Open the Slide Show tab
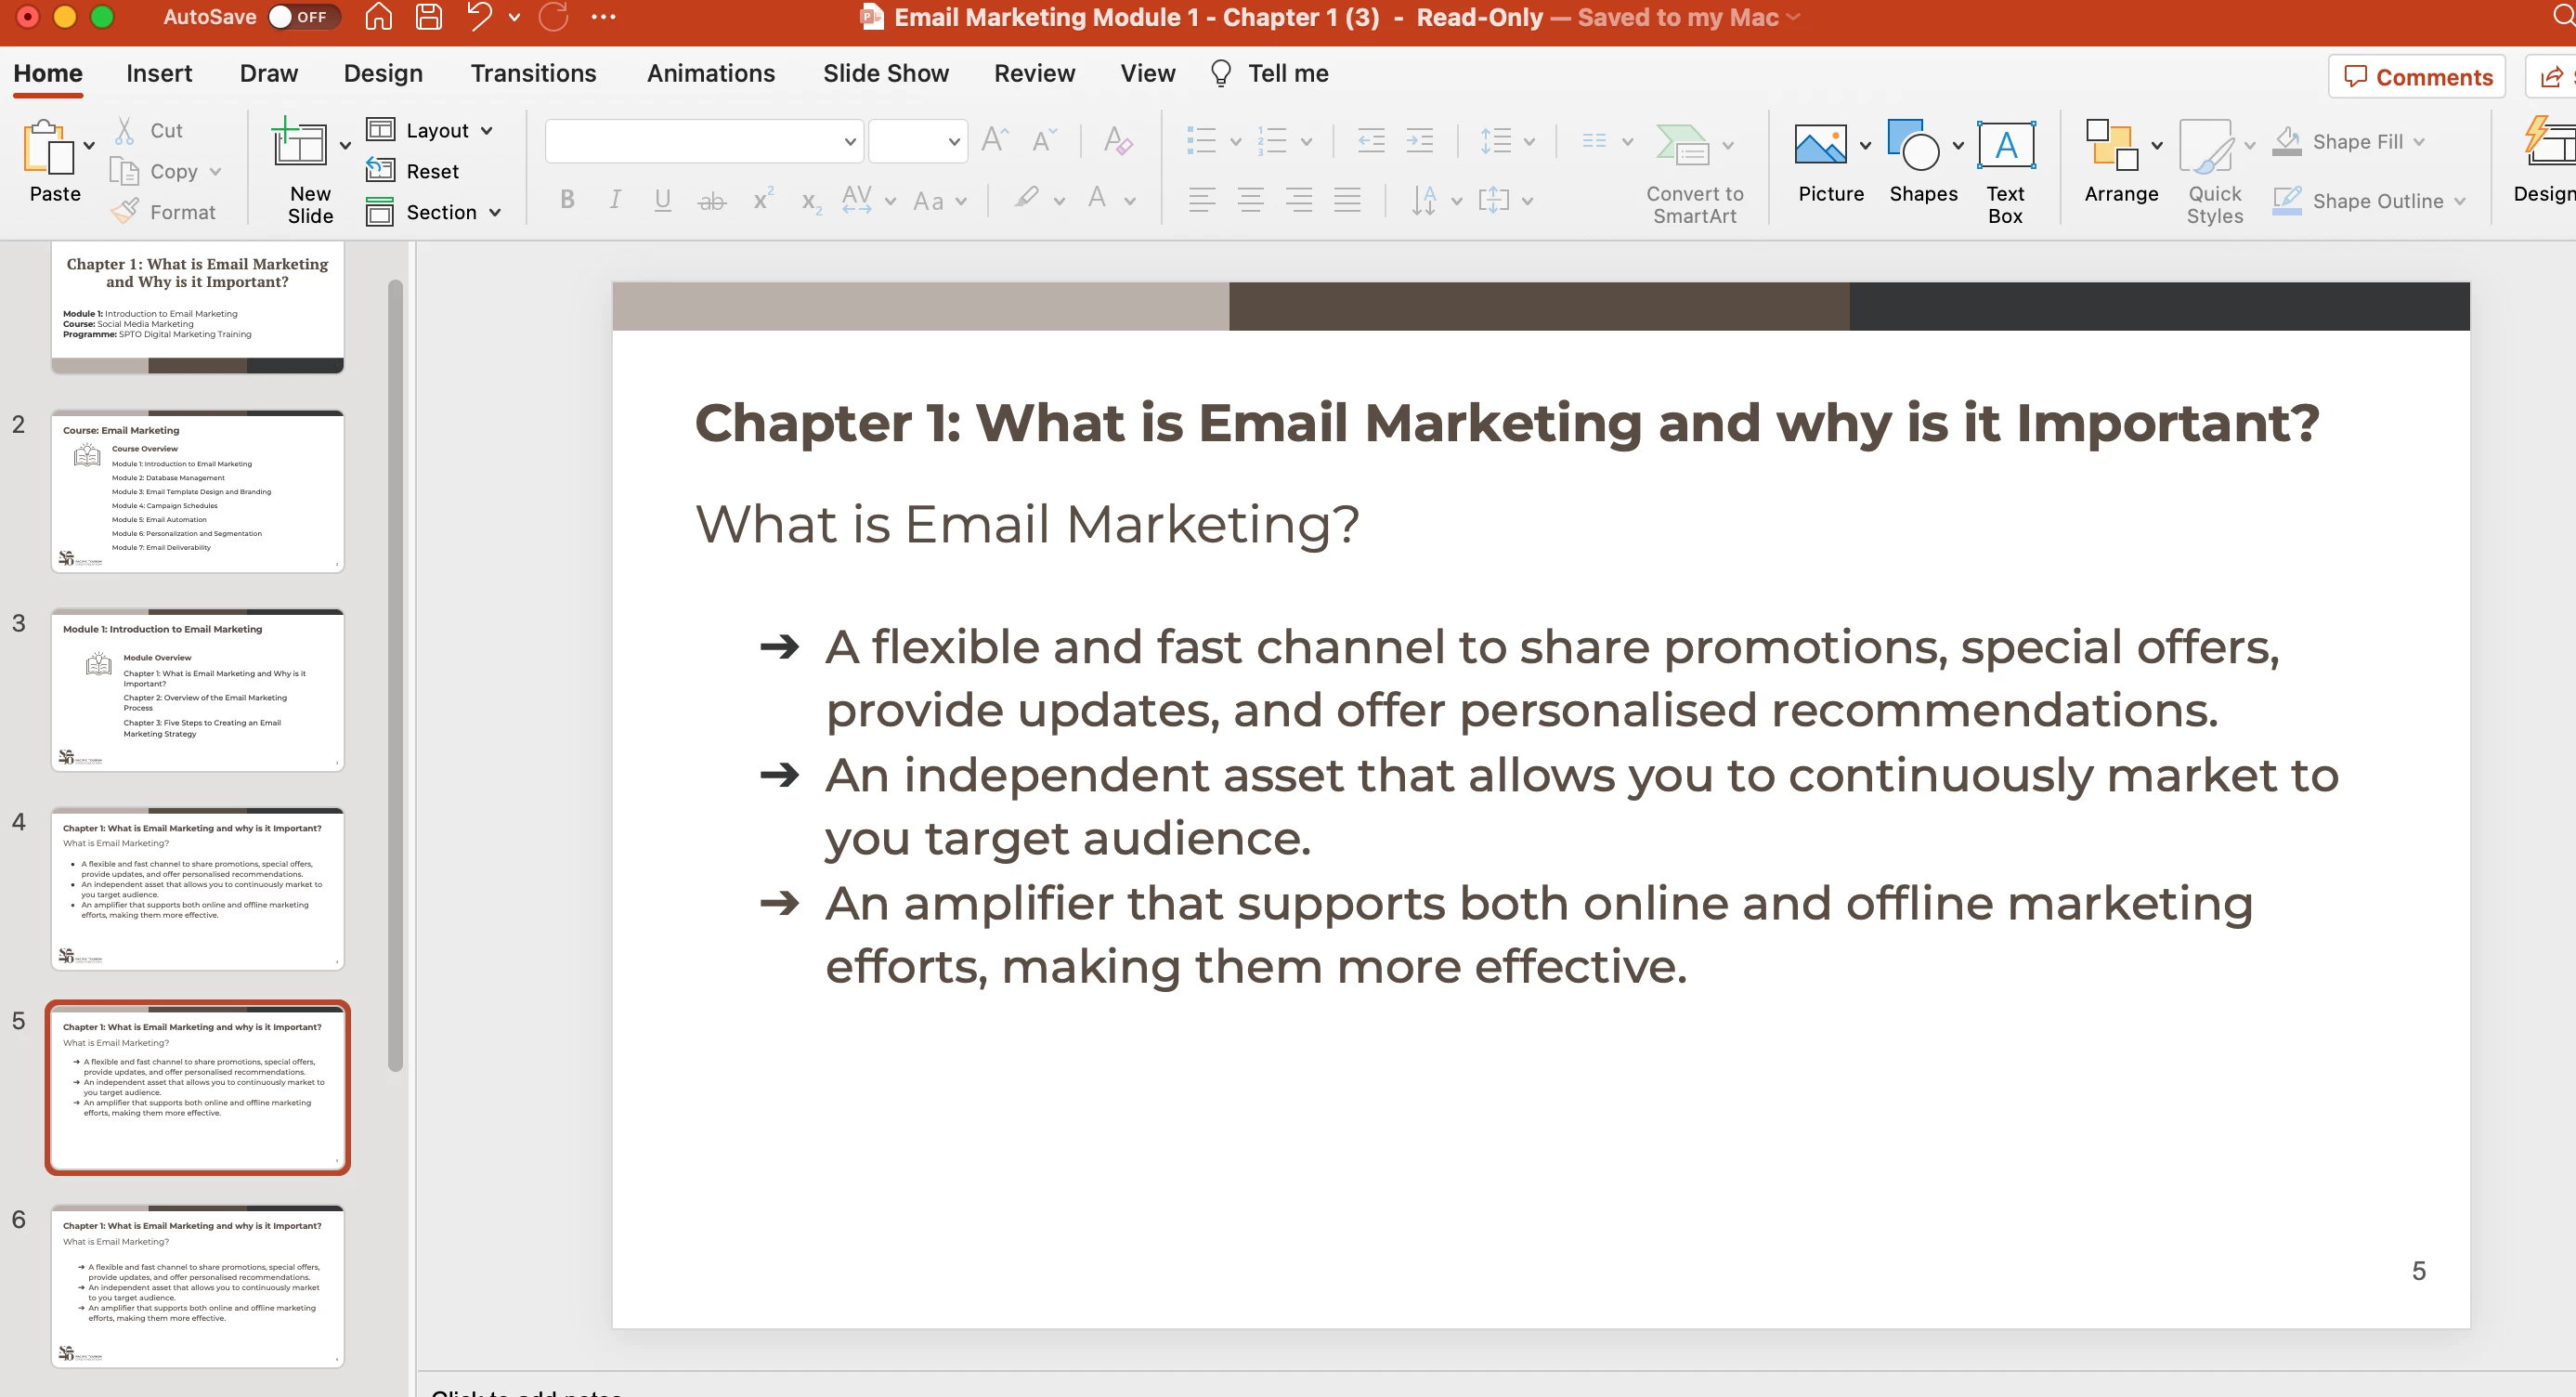This screenshot has width=2576, height=1397. coord(885,74)
